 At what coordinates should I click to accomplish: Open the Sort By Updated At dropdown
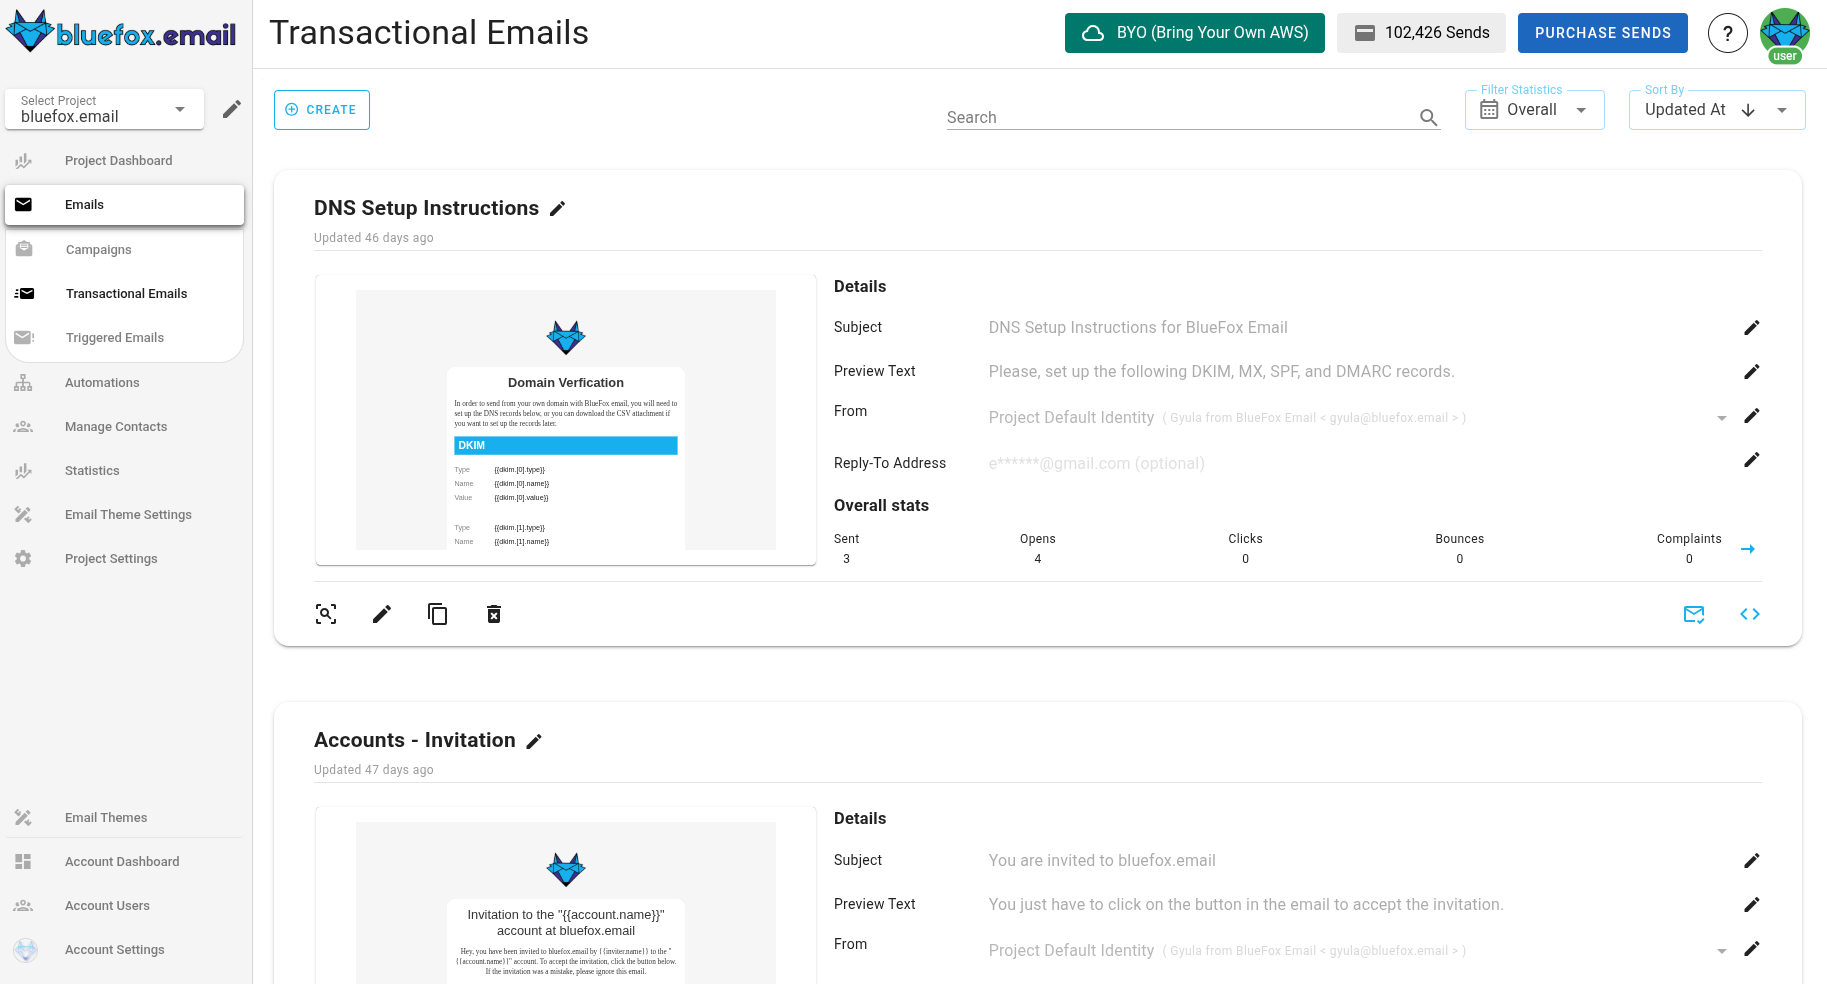pyautogui.click(x=1781, y=109)
